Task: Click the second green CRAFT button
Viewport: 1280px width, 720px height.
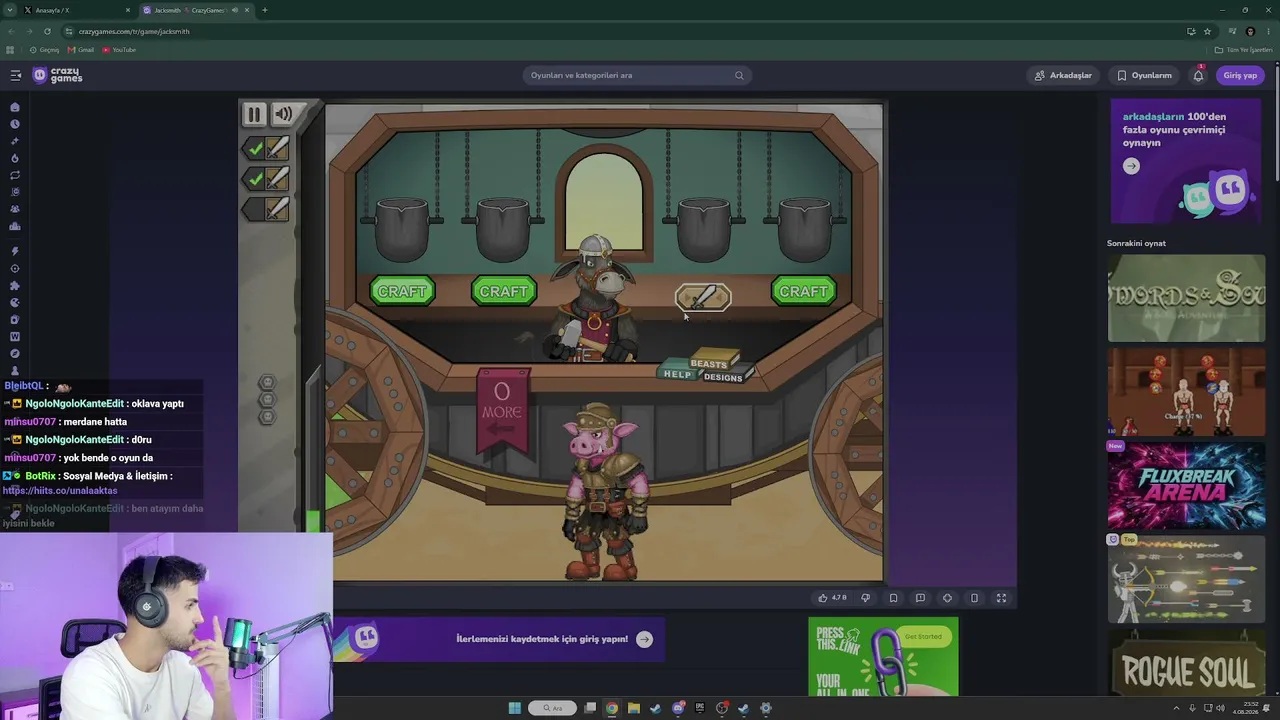Action: (x=503, y=291)
